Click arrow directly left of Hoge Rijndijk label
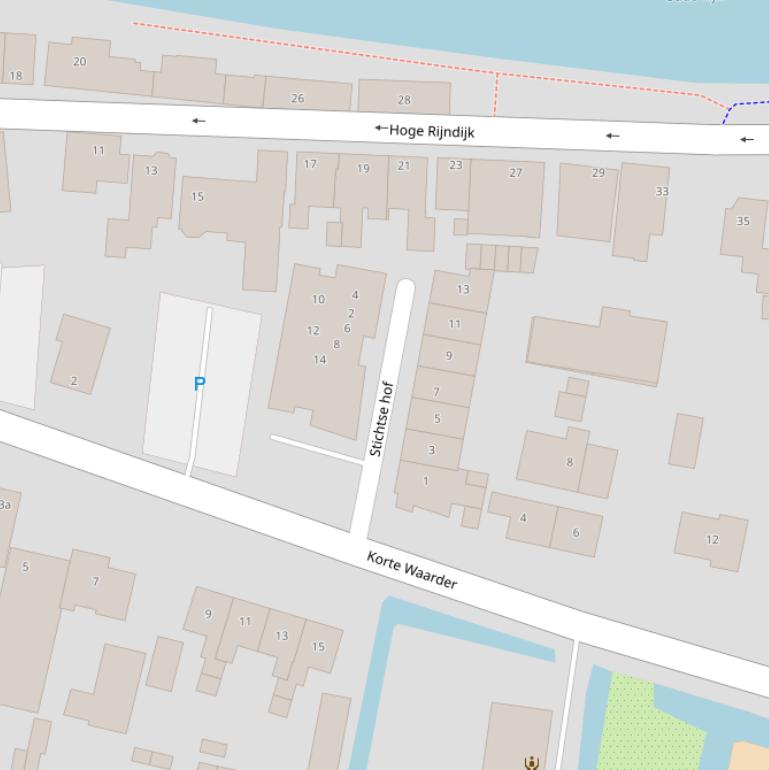Viewport: 769px width, 770px height. pos(380,128)
